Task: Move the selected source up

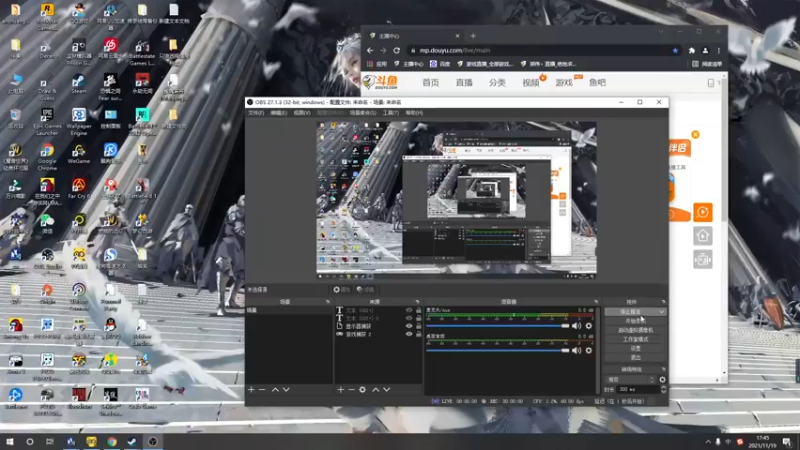Action: pos(376,389)
